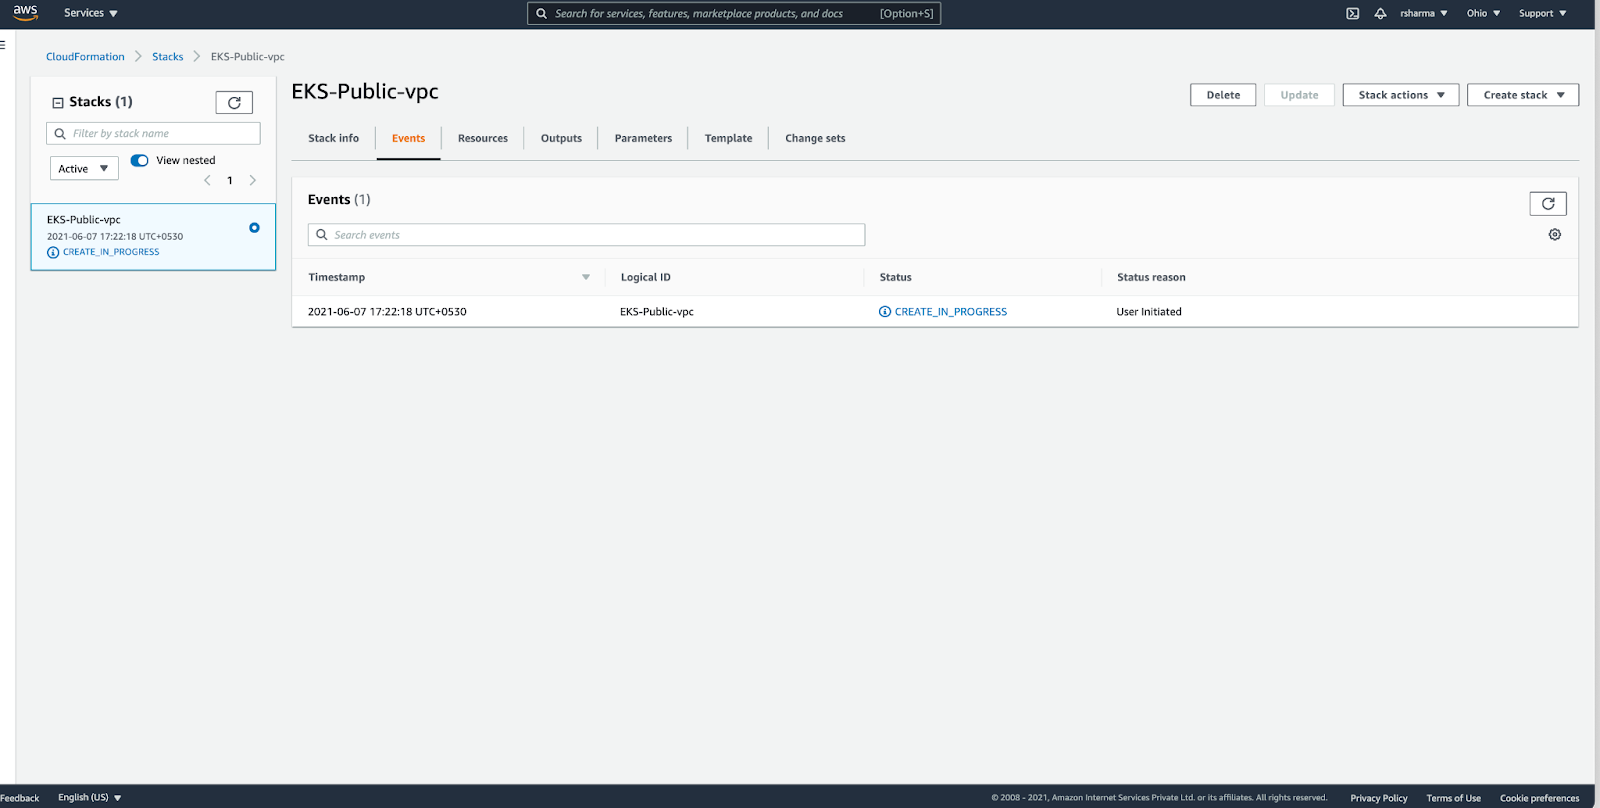Image resolution: width=1600 pixels, height=808 pixels.
Task: Select the EKS-Public-vpc stack radio button
Action: tap(254, 228)
